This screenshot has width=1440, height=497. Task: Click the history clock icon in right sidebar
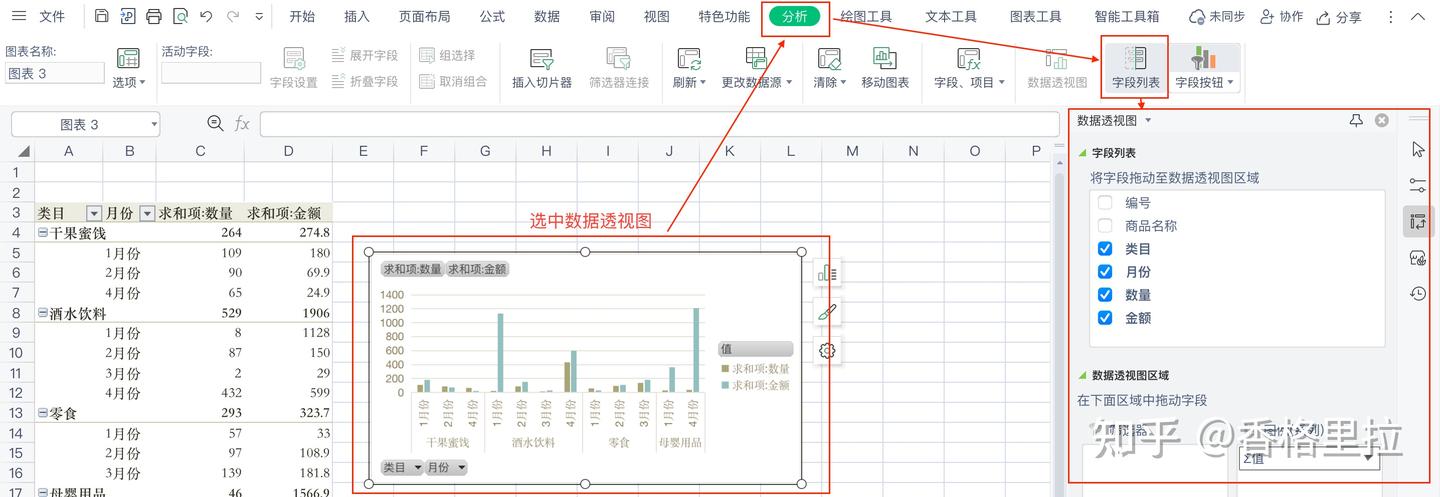tap(1418, 294)
